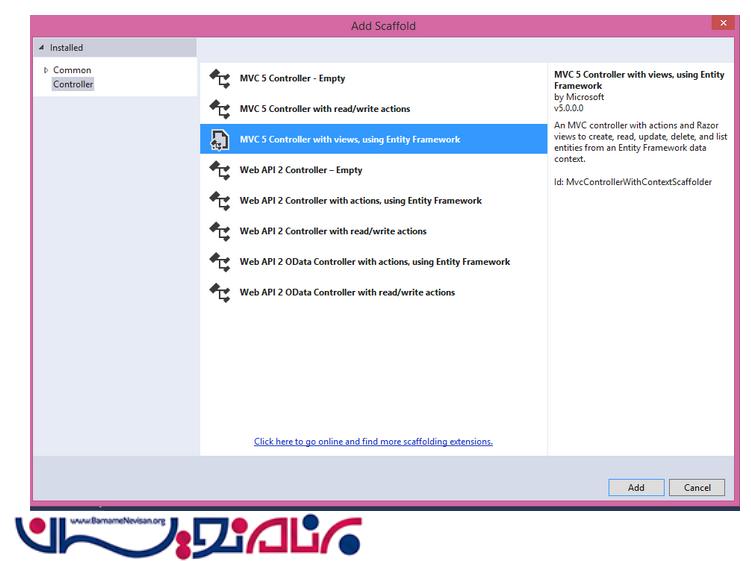Select Web API 2 Controller – Empty
751x561 pixels.
pyautogui.click(x=374, y=170)
